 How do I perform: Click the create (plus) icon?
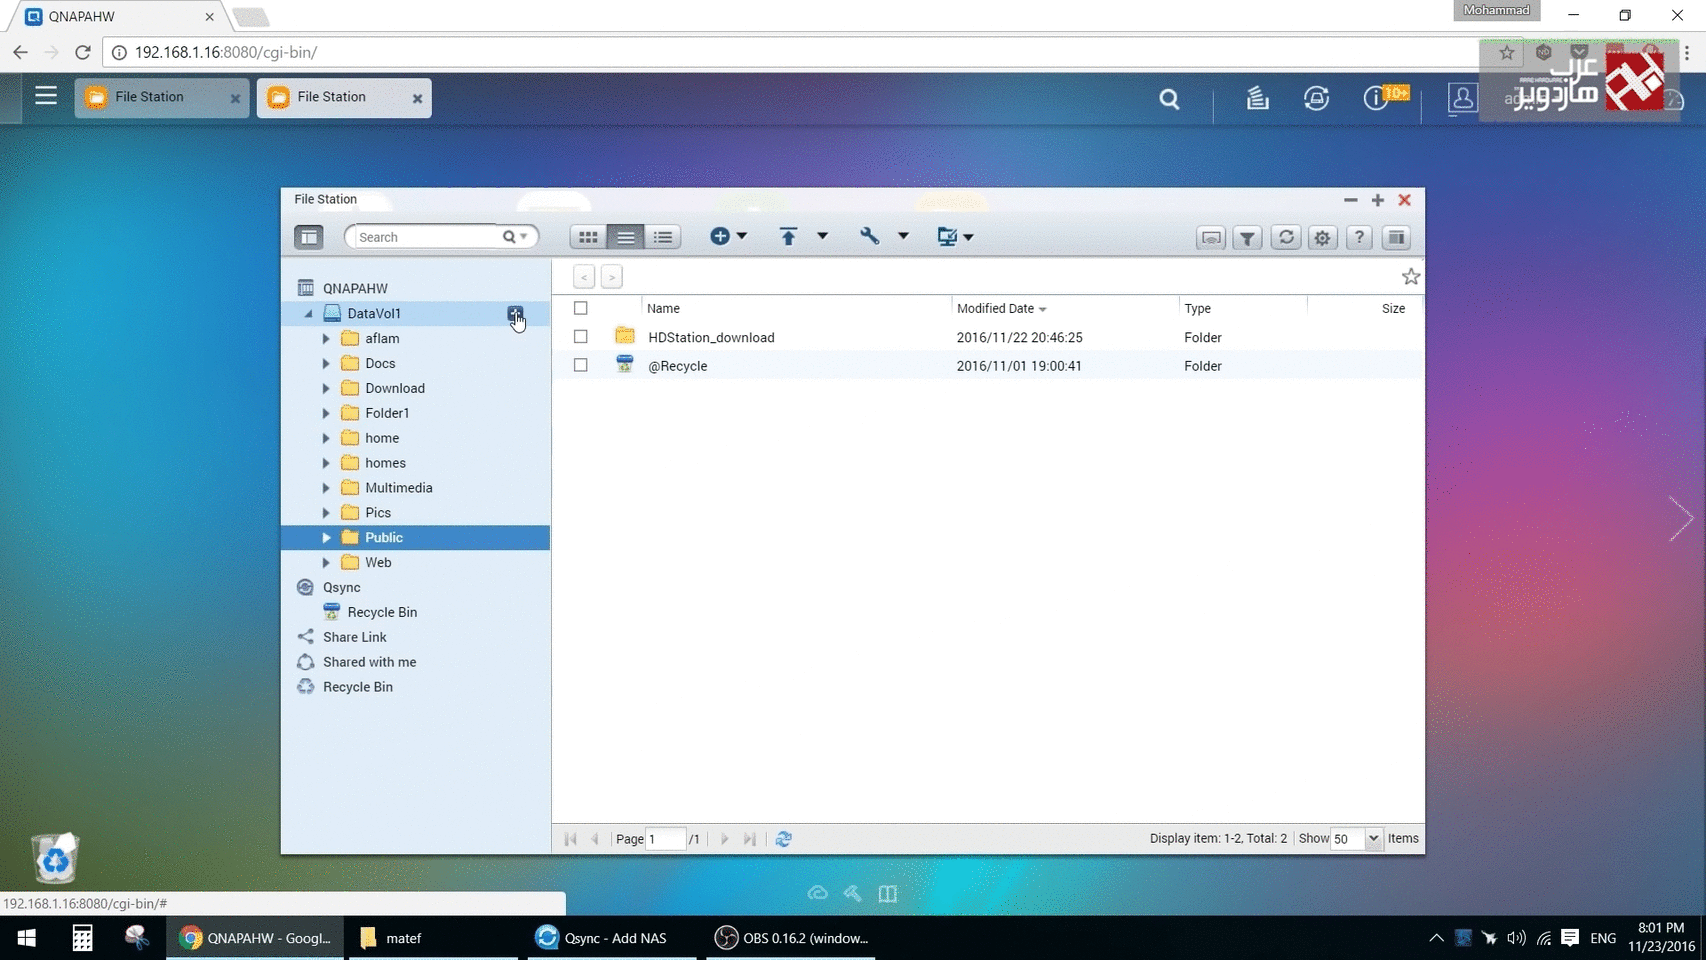coord(720,236)
